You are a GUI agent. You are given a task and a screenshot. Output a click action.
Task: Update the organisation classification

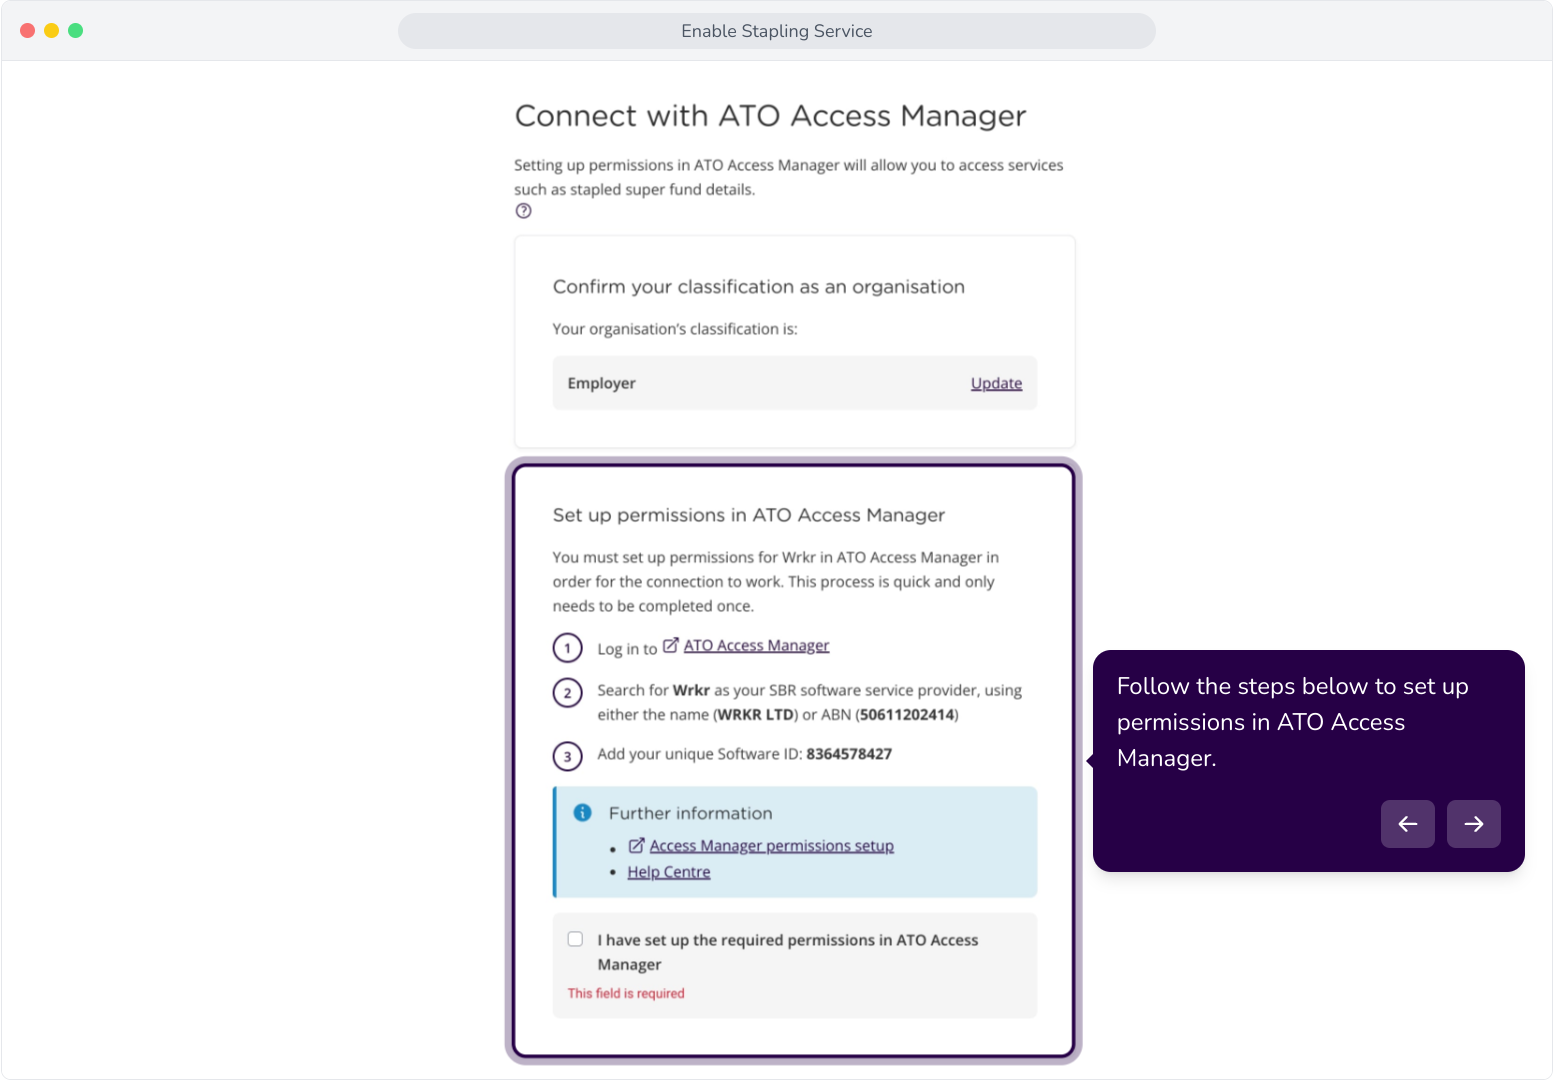996,383
